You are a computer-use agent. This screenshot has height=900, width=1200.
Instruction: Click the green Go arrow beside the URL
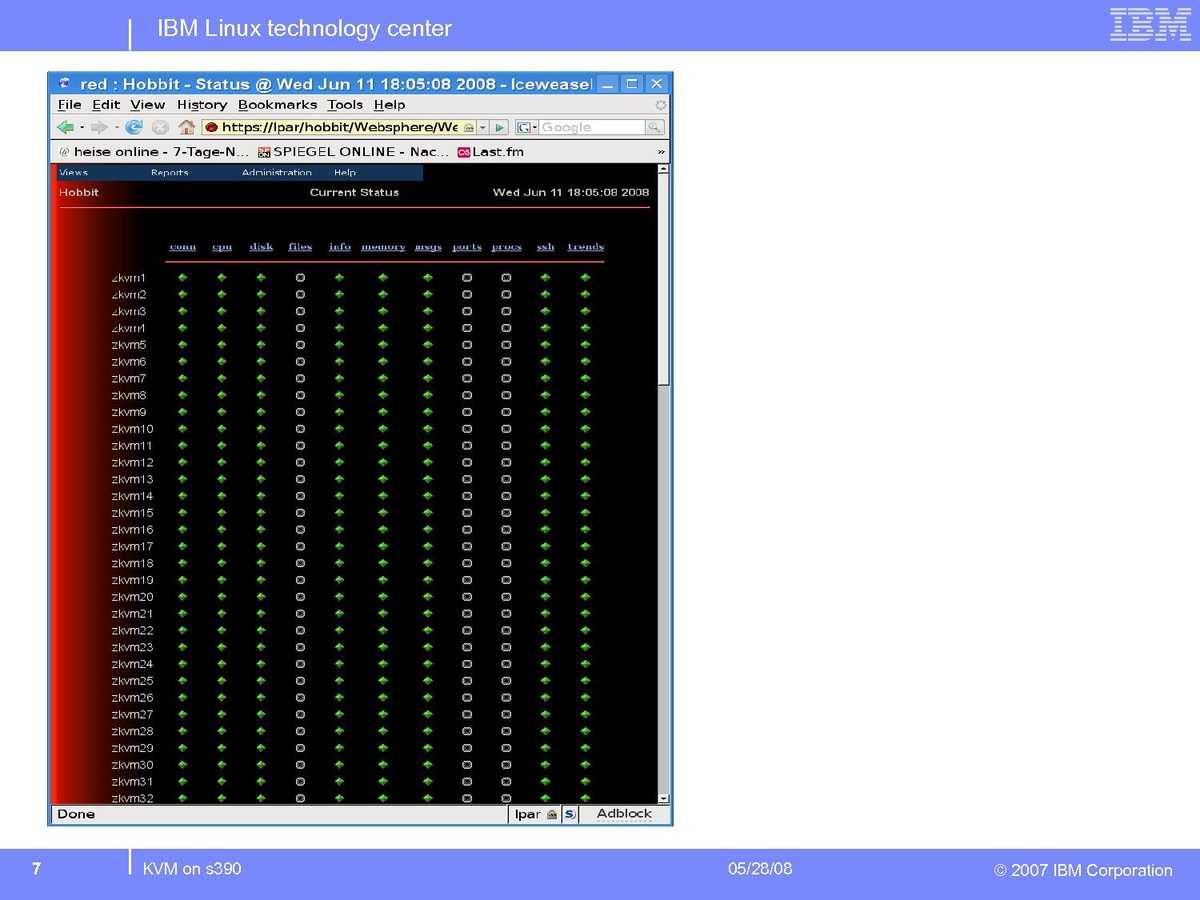(x=499, y=127)
